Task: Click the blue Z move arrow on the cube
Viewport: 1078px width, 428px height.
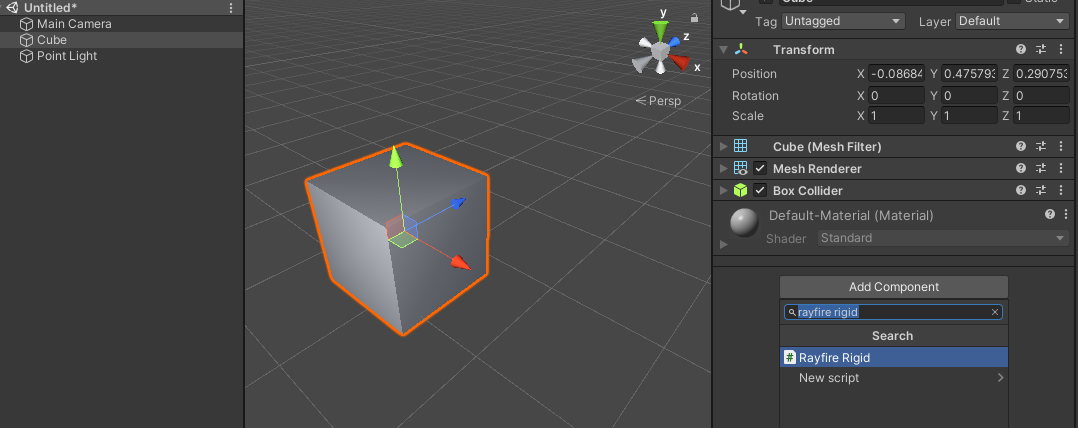Action: 459,202
